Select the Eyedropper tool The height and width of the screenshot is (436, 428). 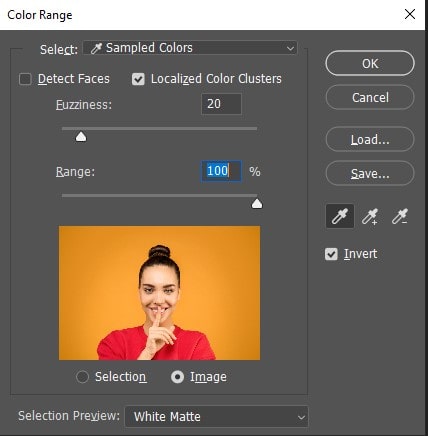coord(340,216)
